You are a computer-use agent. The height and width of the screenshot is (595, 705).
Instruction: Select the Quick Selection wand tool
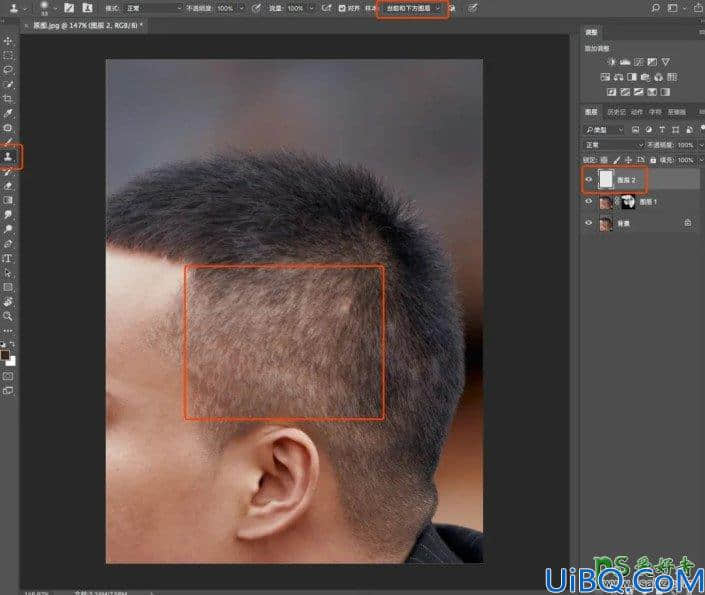coord(8,84)
